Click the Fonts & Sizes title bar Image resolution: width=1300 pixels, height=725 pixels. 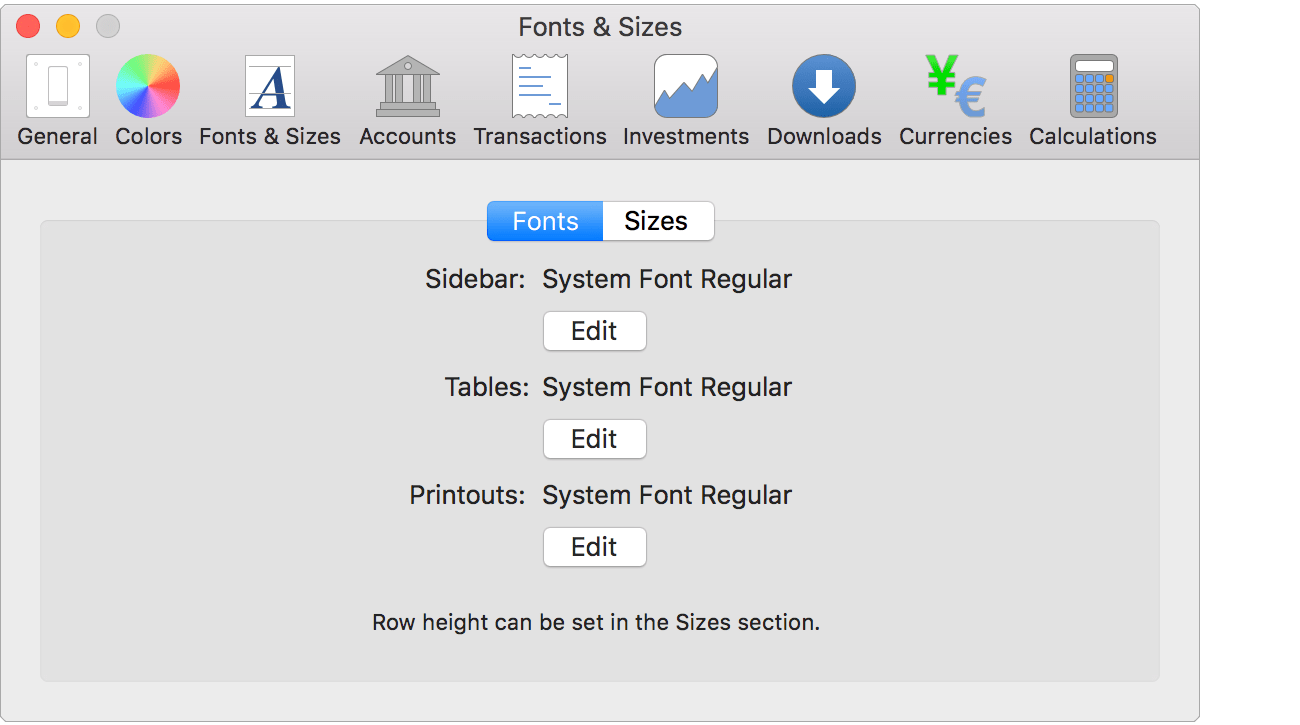click(x=600, y=27)
